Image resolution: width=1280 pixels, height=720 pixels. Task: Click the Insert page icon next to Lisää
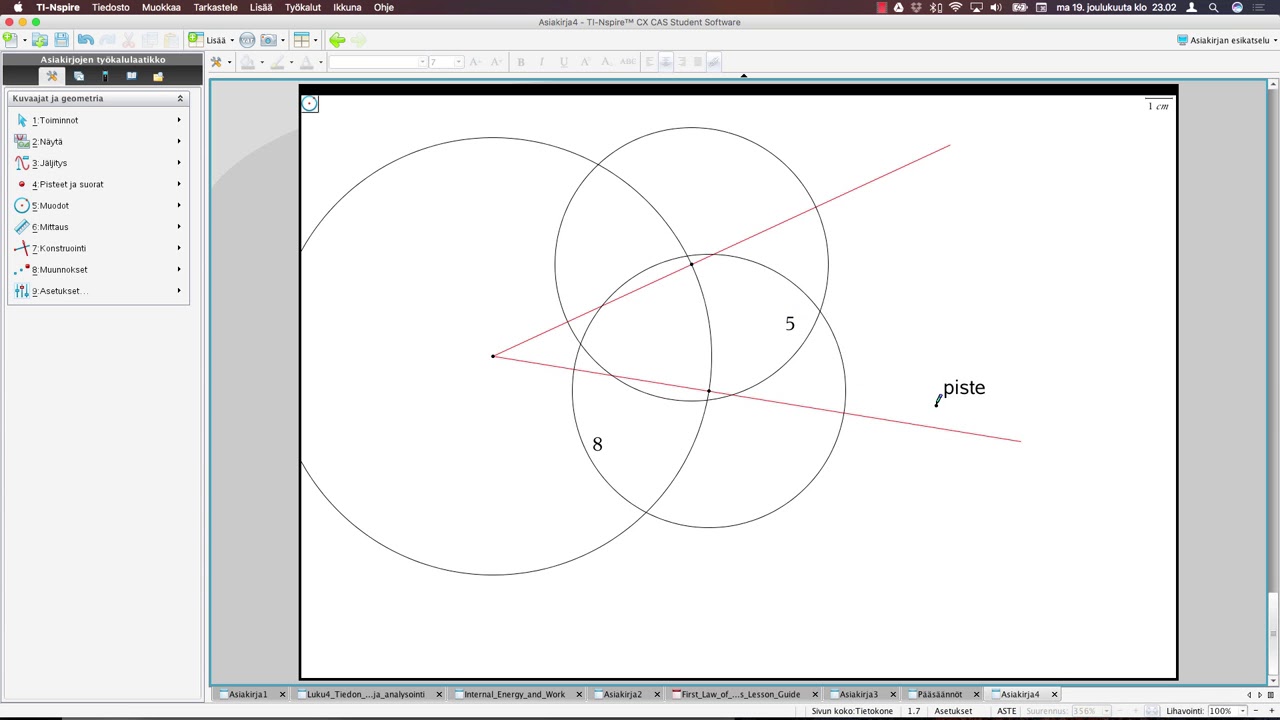196,40
